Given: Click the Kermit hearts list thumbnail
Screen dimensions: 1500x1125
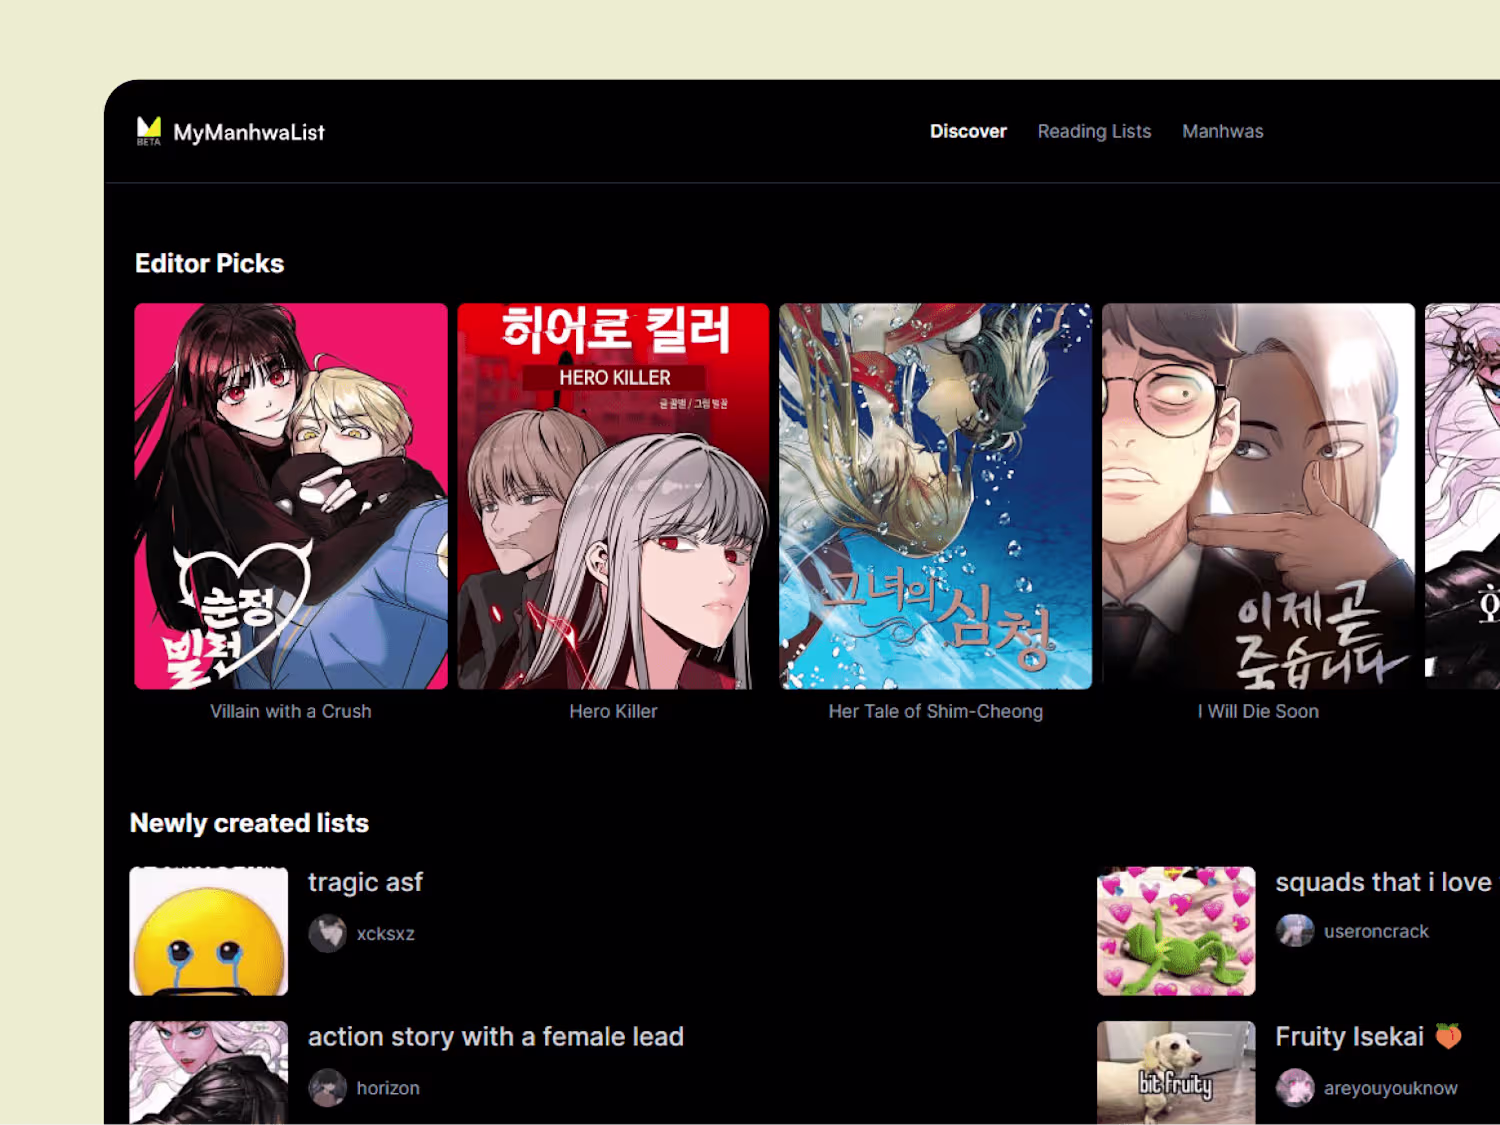Looking at the screenshot, I should tap(1176, 931).
